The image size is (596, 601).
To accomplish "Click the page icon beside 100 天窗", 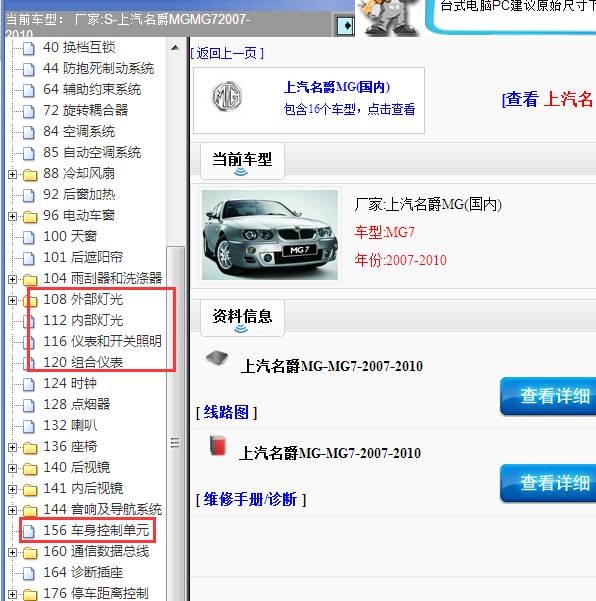I will (x=28, y=237).
